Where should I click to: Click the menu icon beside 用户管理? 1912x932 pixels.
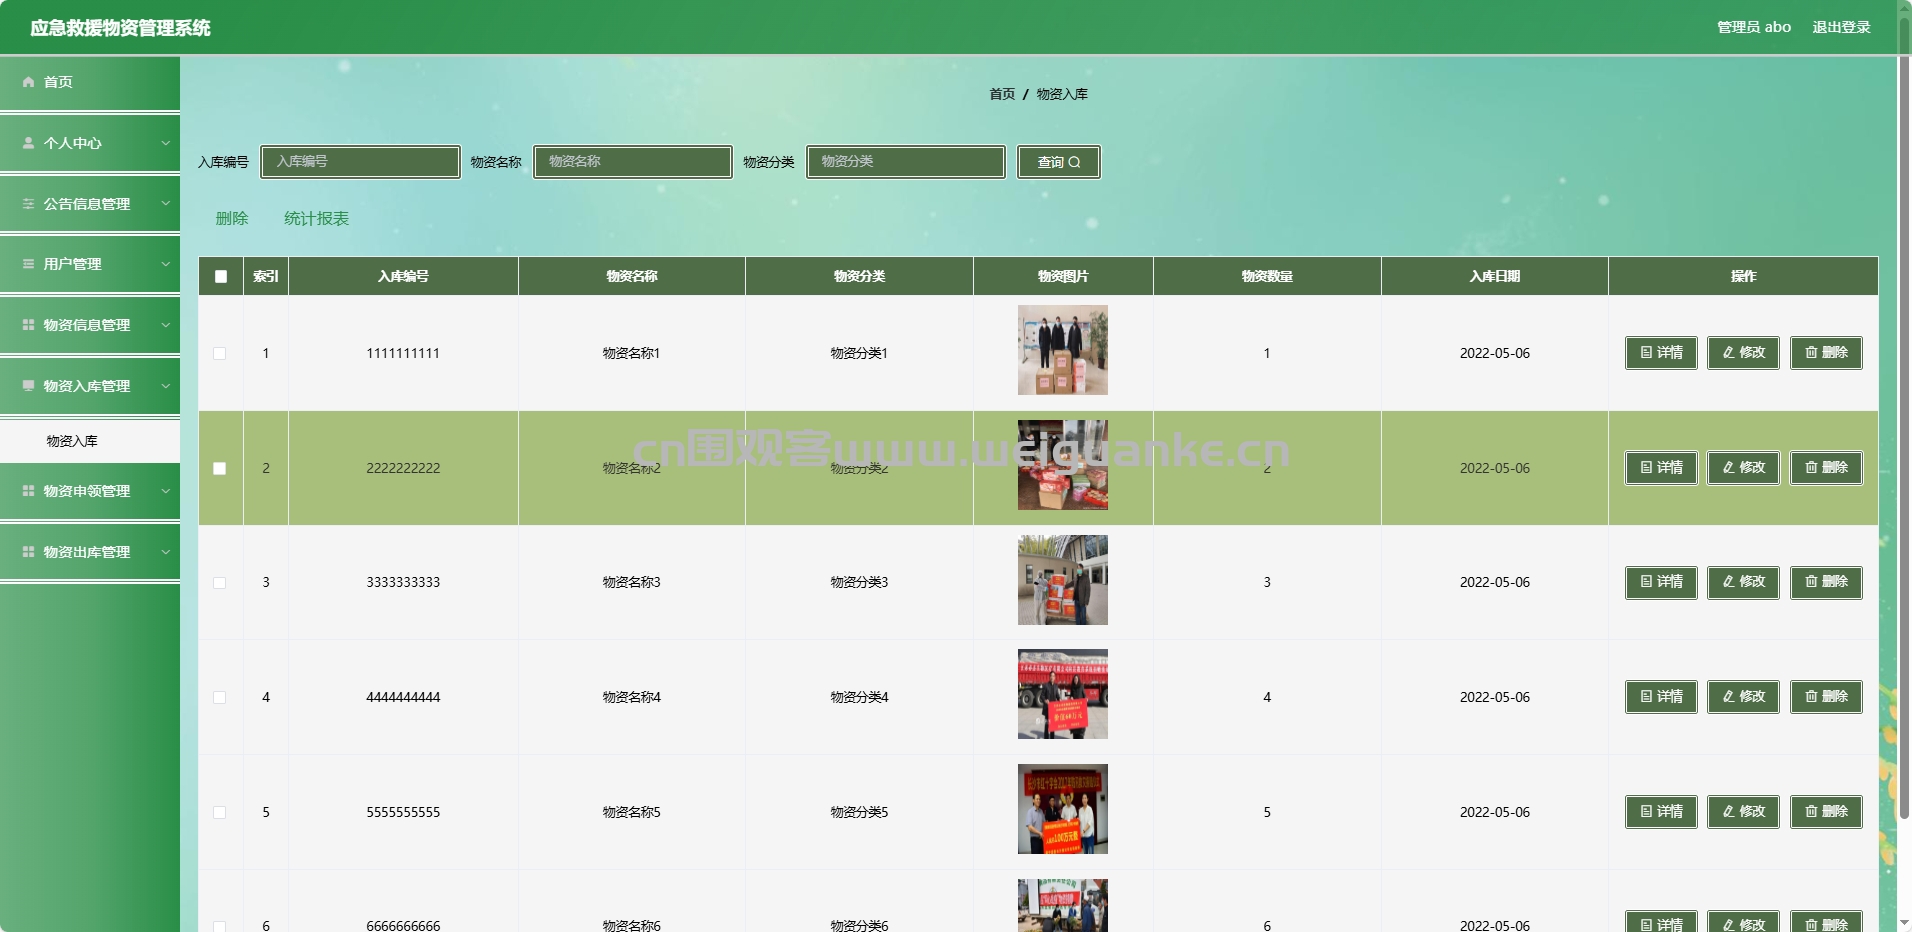(28, 264)
